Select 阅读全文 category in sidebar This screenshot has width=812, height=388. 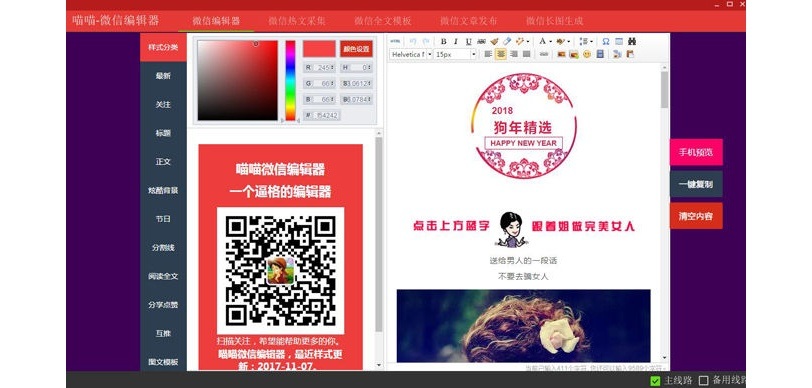(163, 276)
